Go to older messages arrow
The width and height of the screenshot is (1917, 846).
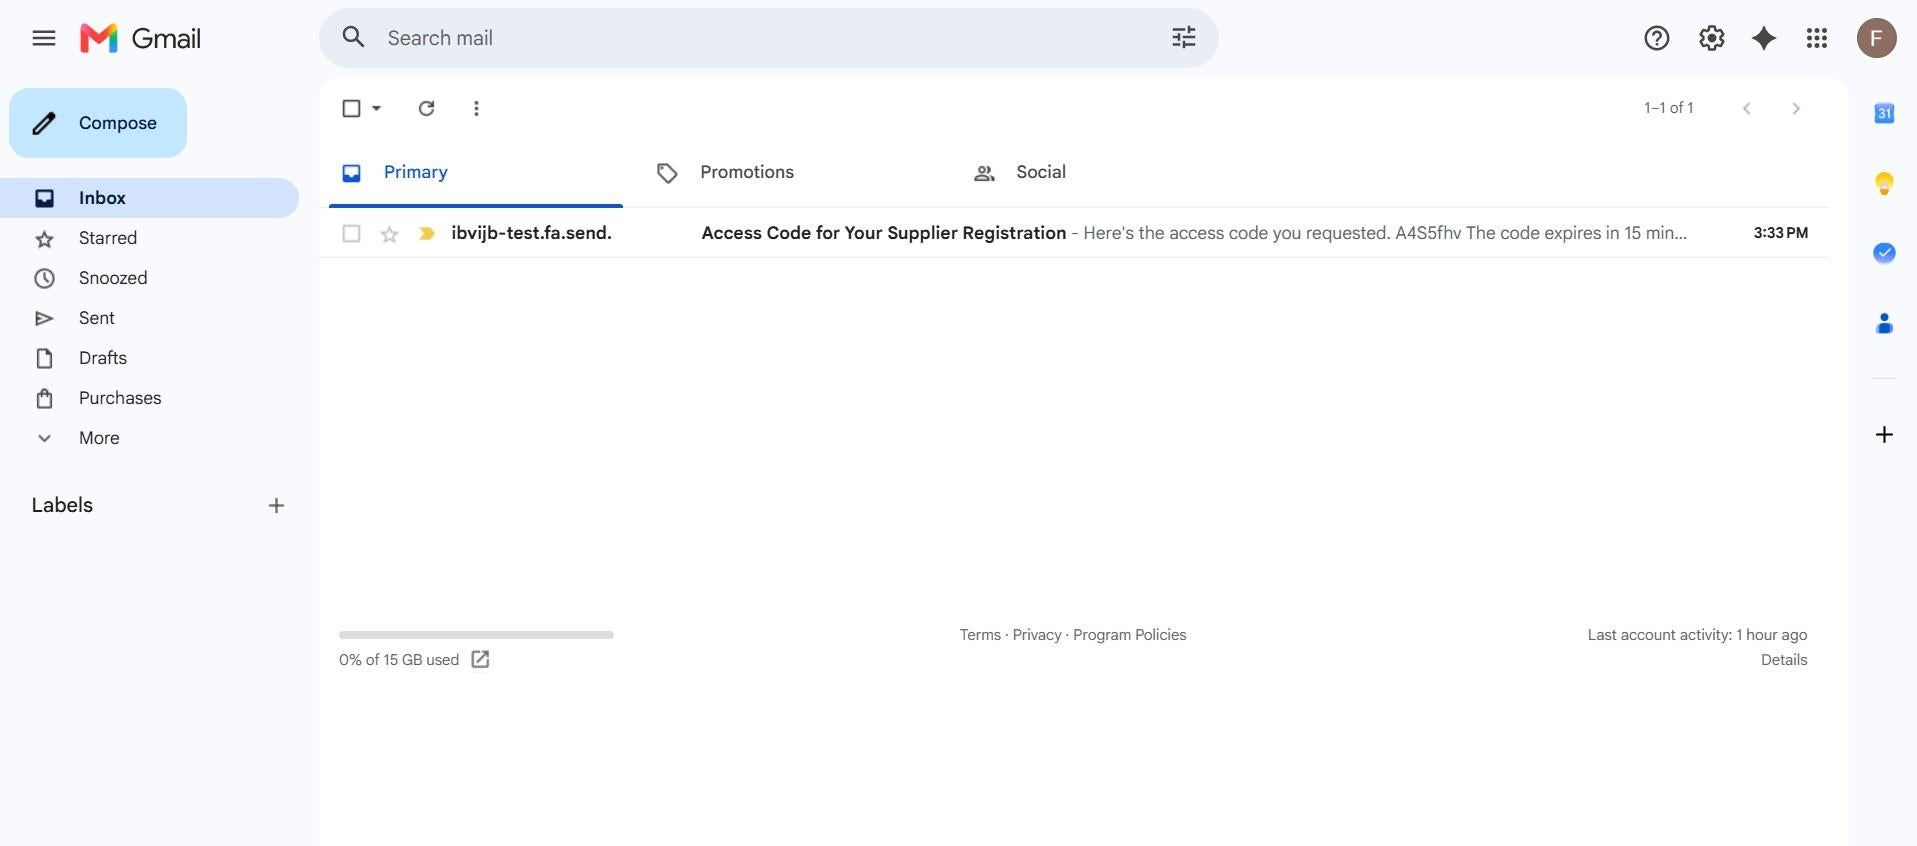click(x=1795, y=108)
